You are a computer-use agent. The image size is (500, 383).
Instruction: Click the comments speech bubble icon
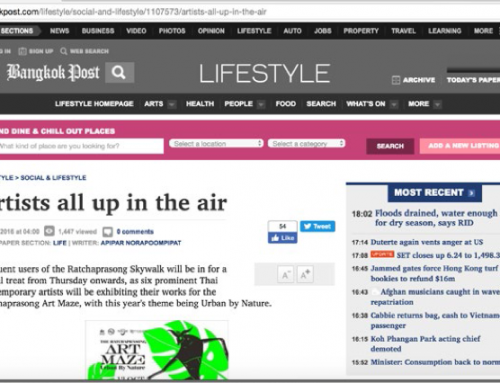[107, 231]
